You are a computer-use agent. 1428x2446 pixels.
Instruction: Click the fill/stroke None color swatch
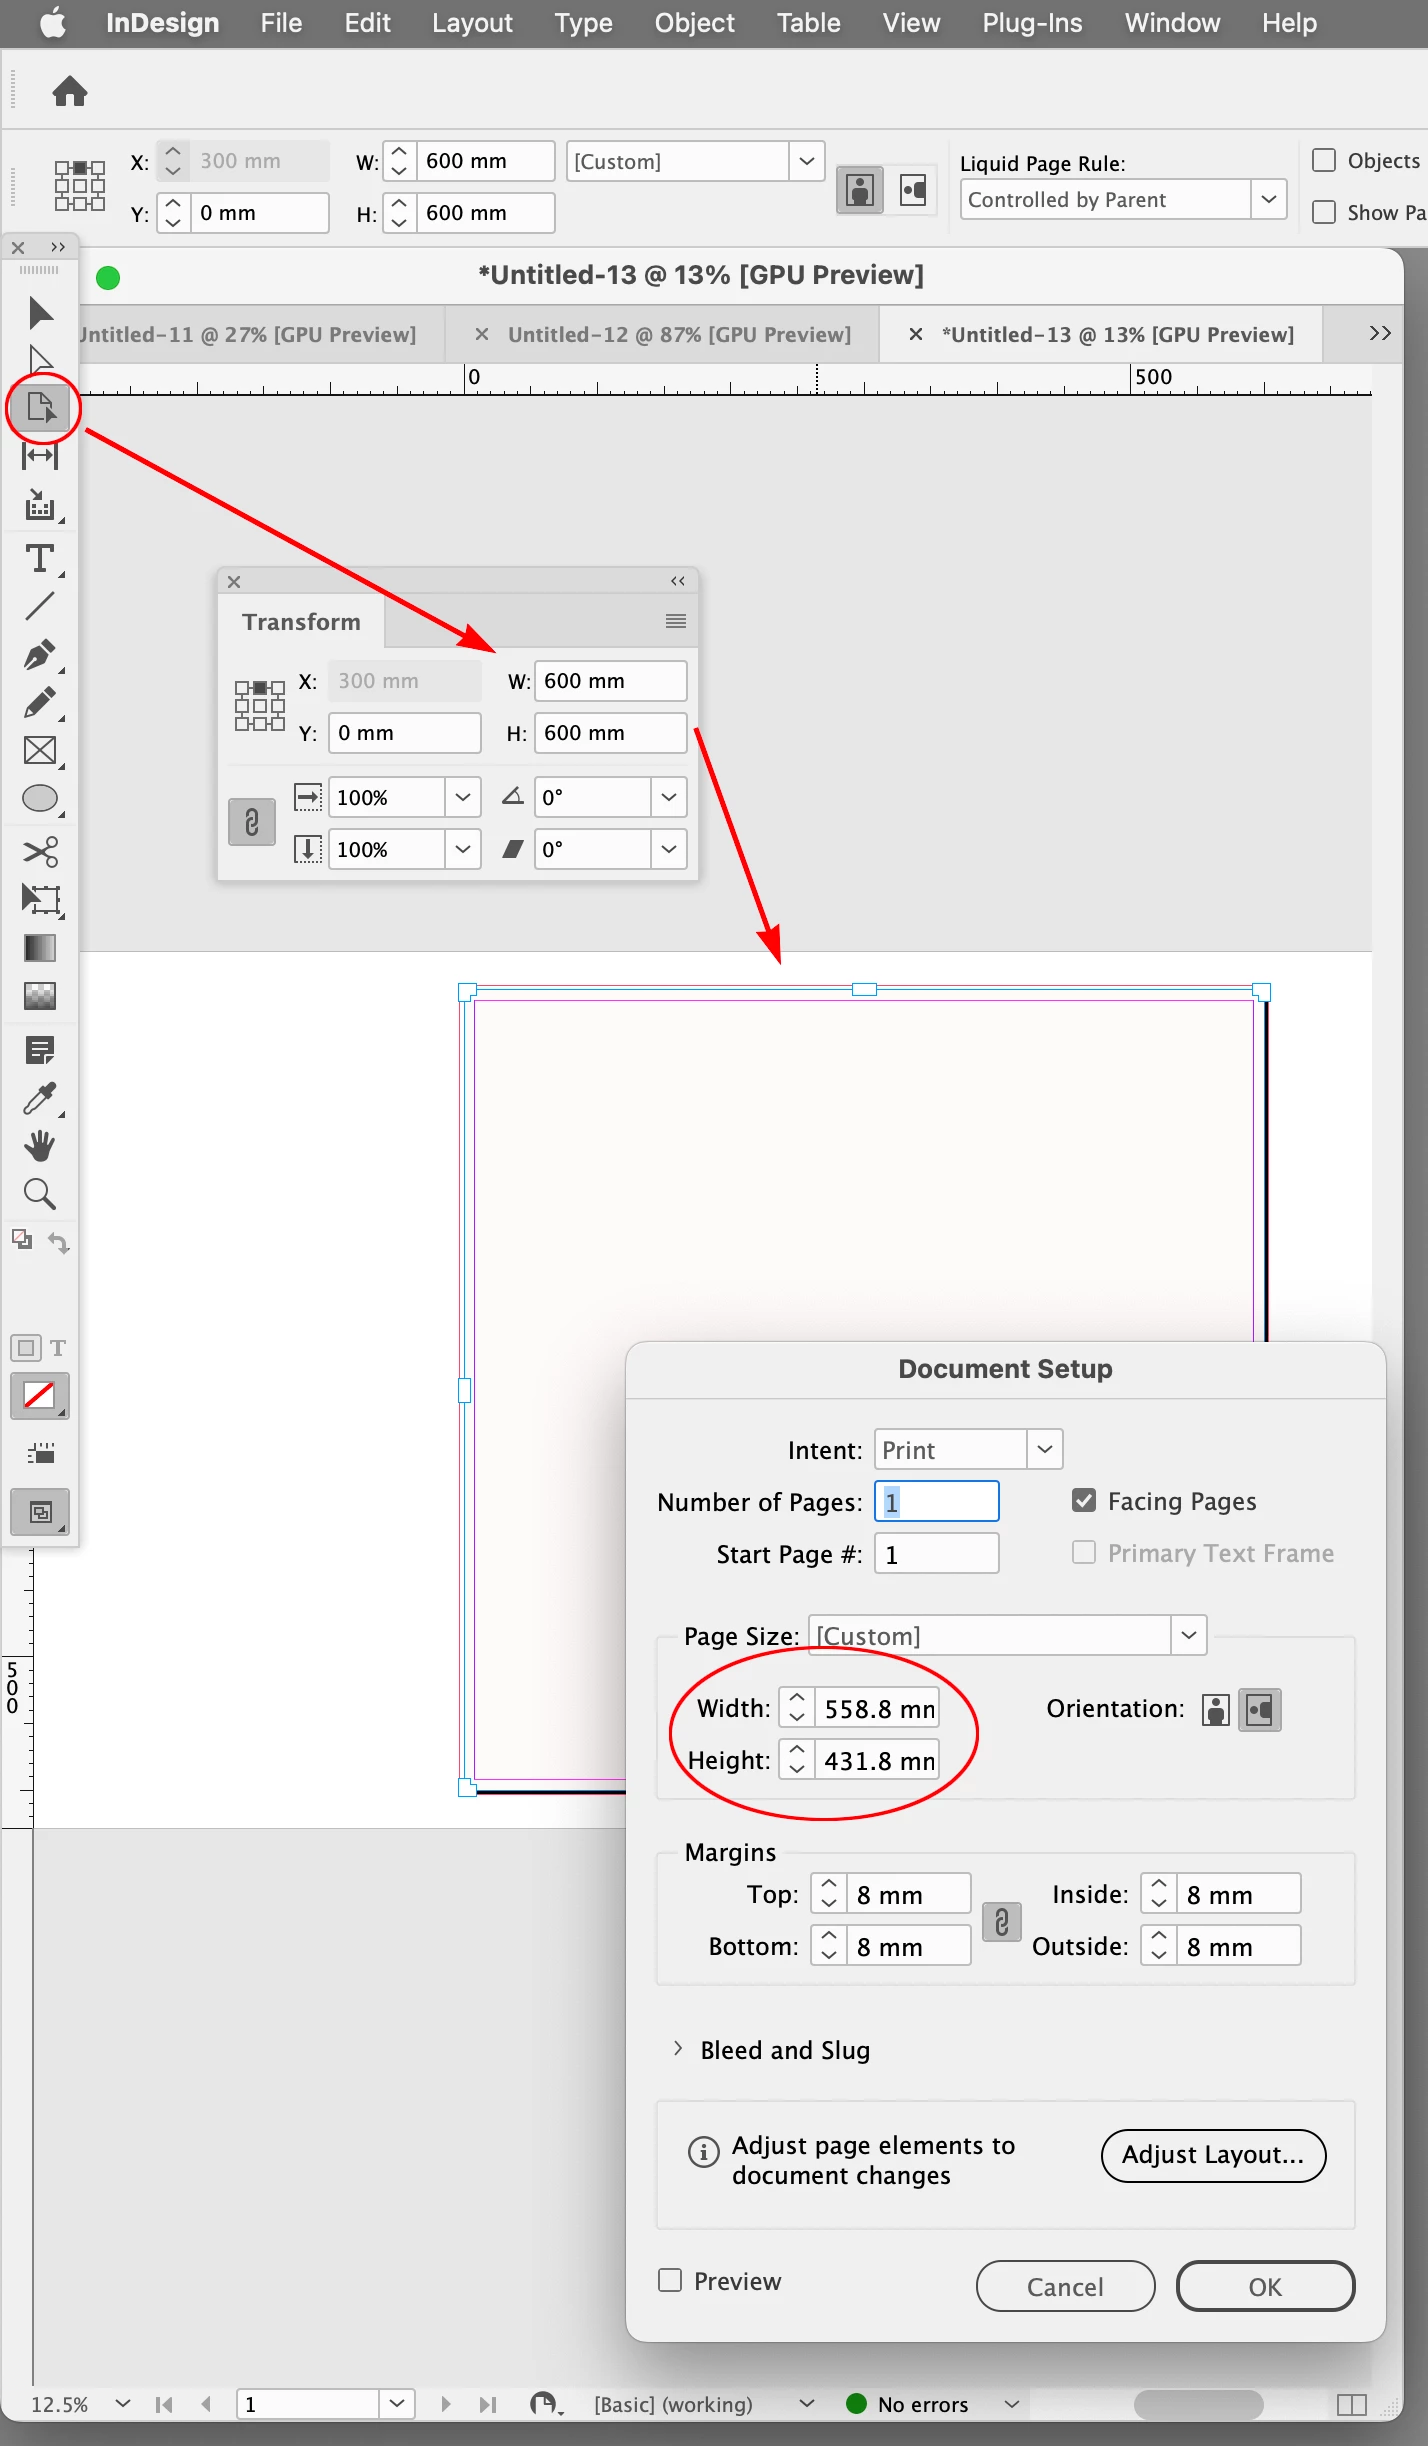tap(39, 1395)
